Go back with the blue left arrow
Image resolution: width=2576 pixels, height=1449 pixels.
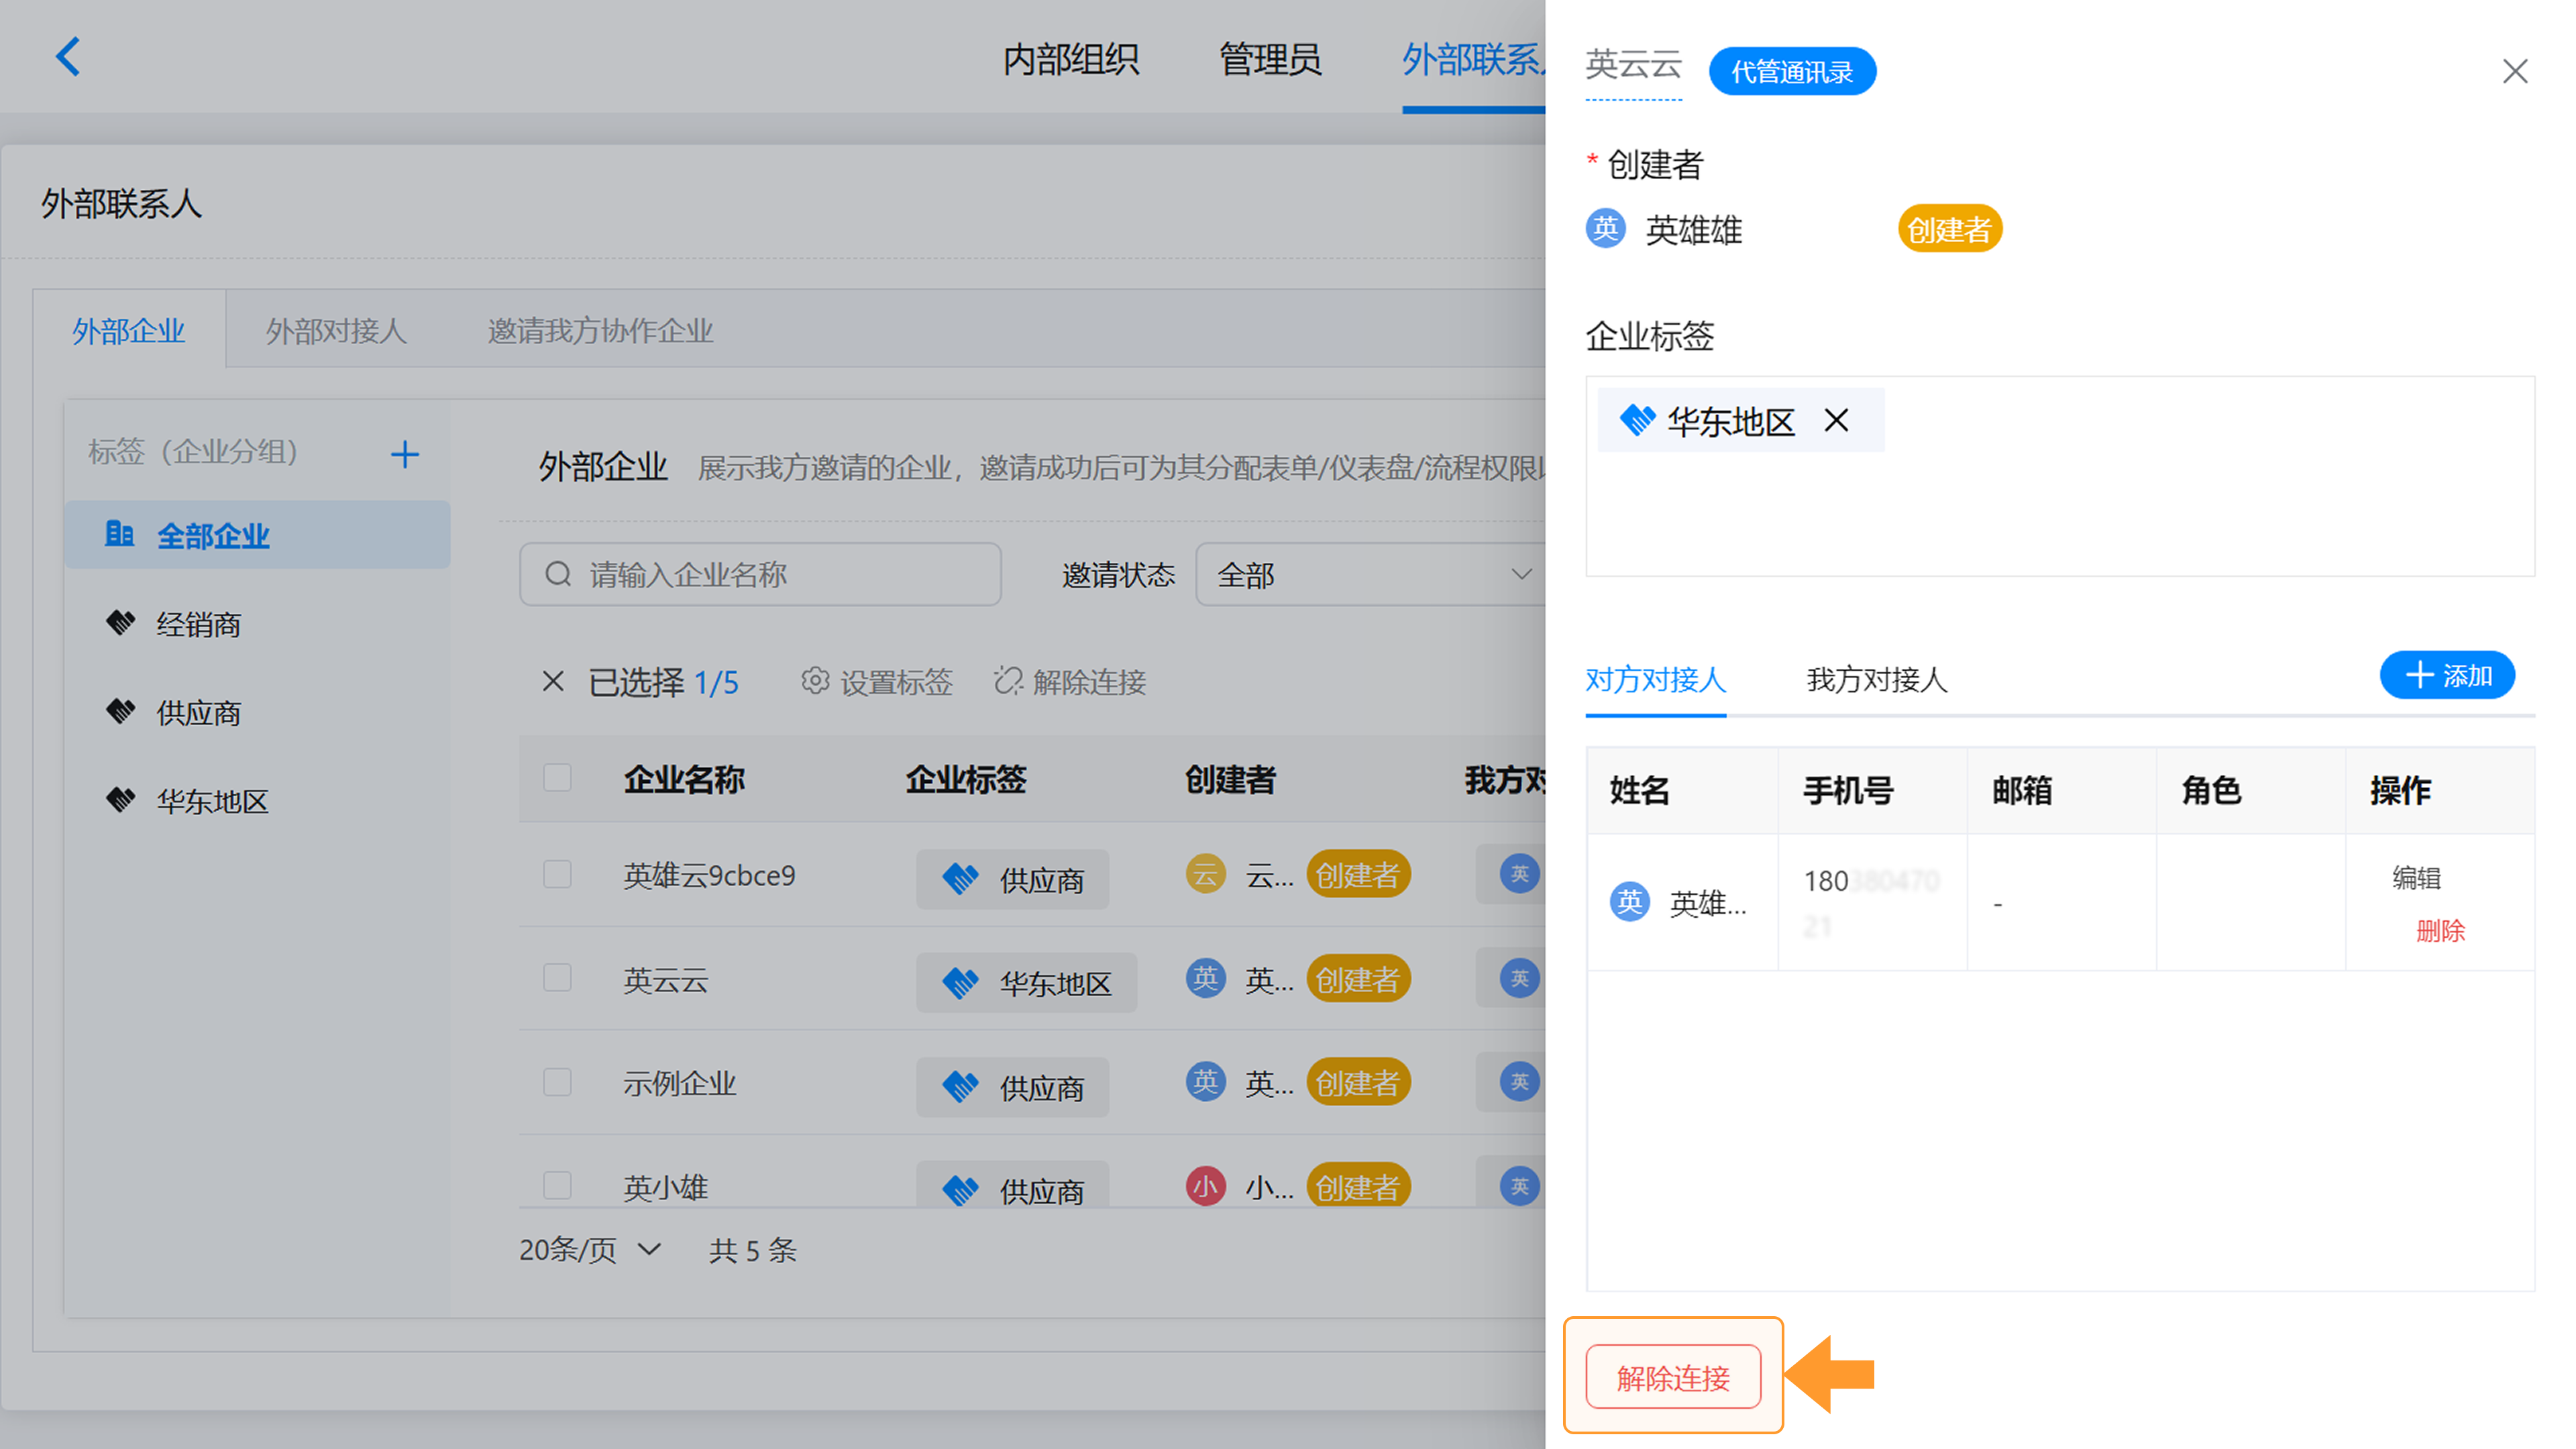point(67,57)
